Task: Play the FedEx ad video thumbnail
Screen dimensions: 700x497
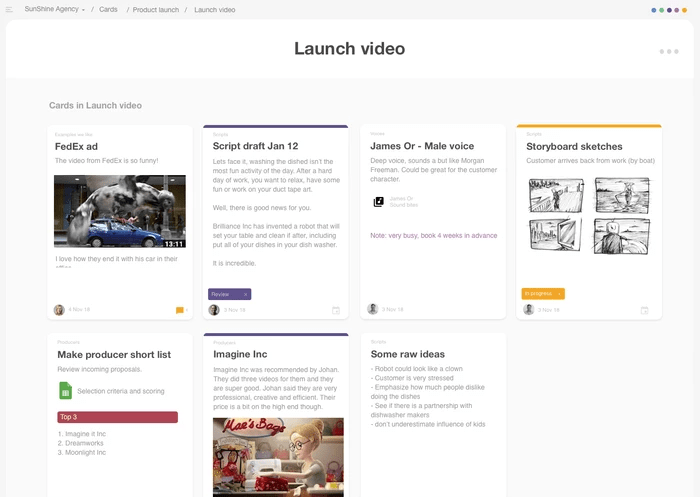Action: pos(119,212)
